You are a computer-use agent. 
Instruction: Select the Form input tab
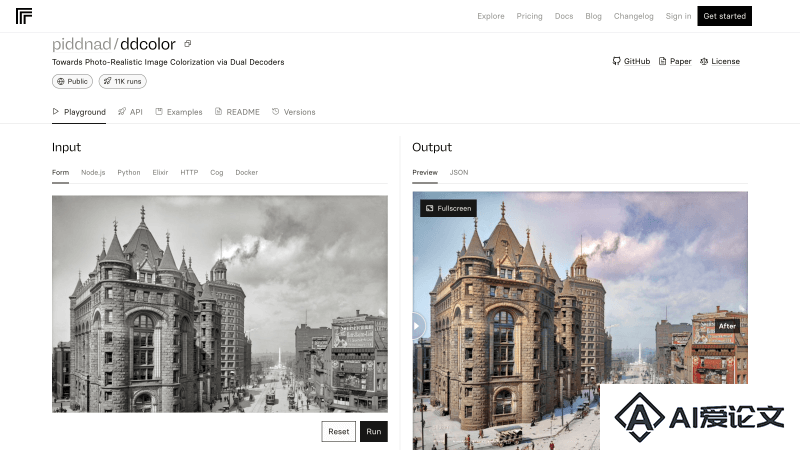60,172
